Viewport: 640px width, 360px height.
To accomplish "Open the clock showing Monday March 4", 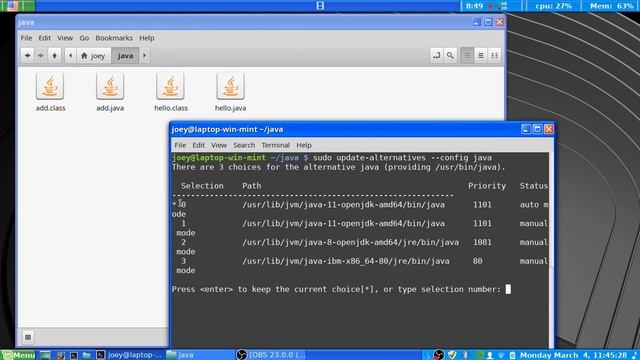I will (x=573, y=355).
